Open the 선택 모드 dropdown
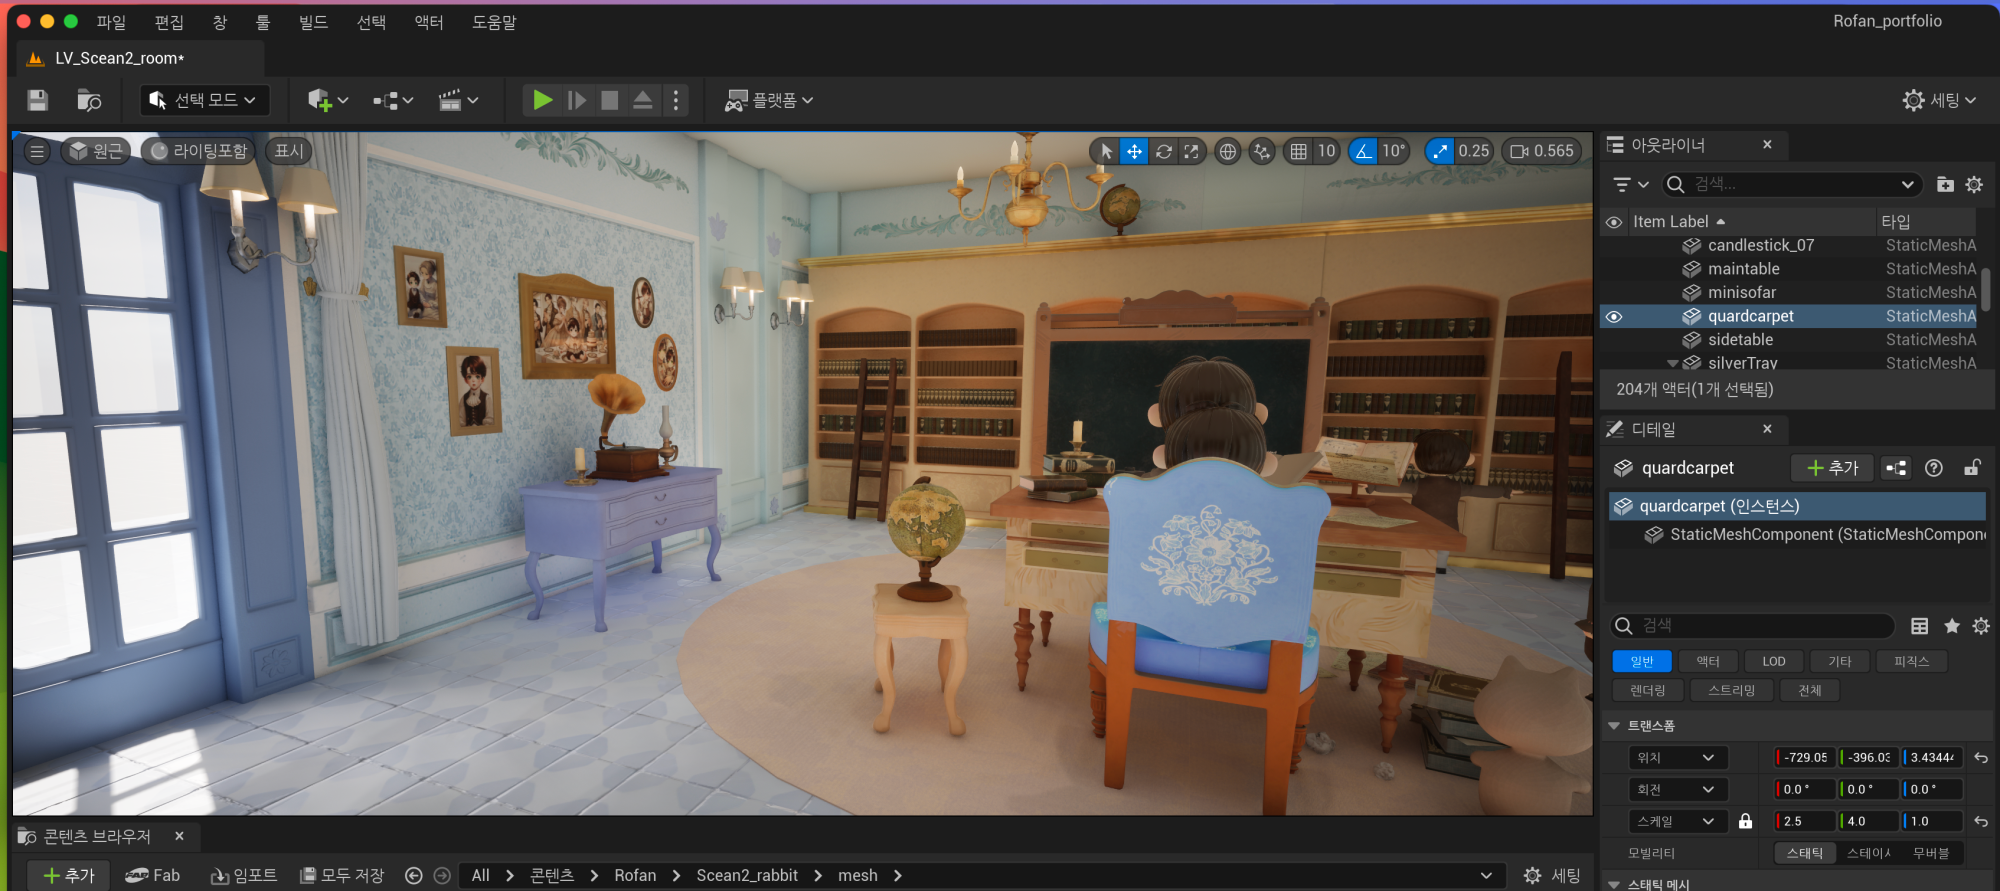Image resolution: width=2000 pixels, height=891 pixels. point(204,100)
